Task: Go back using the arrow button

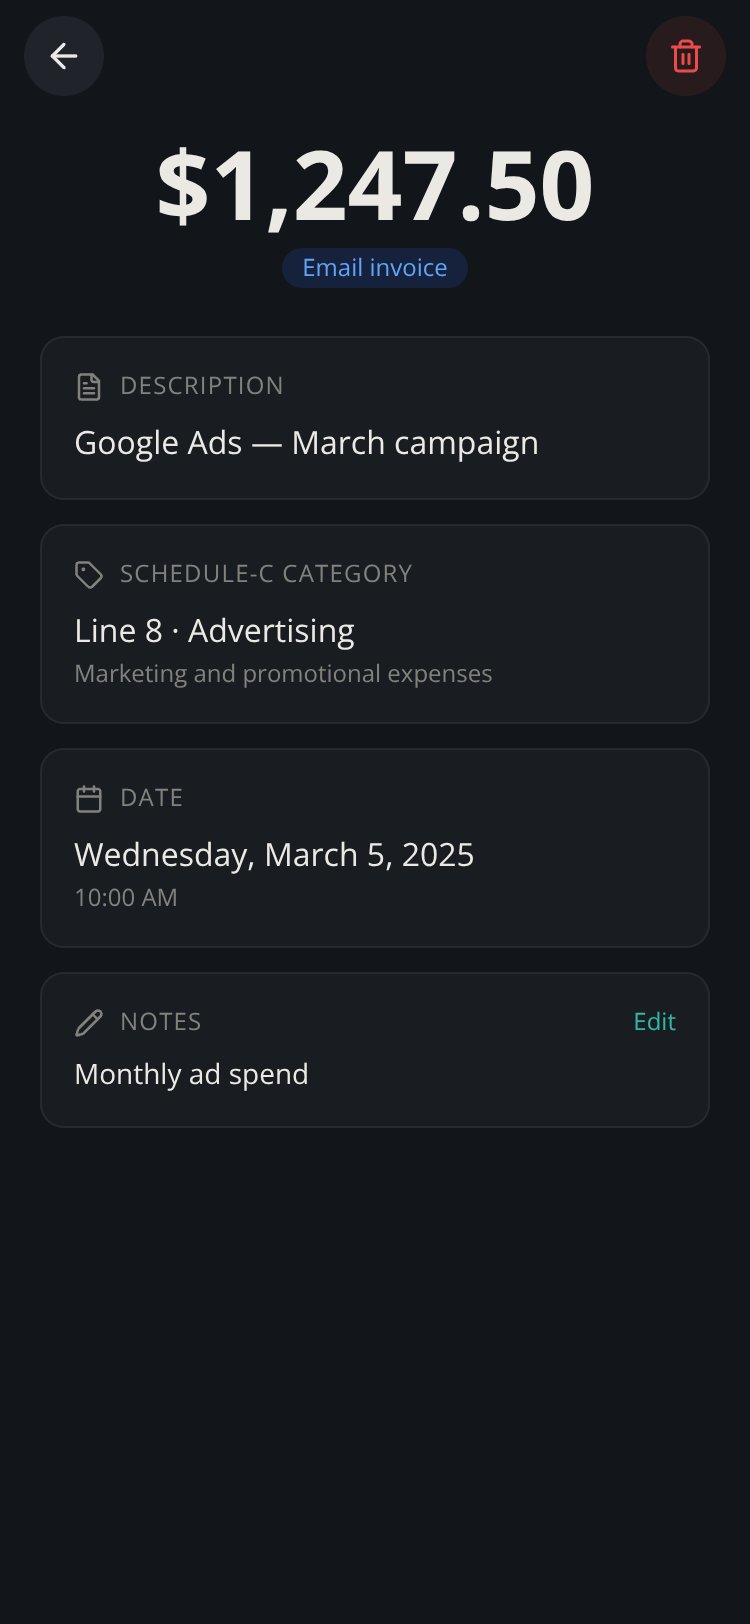Action: pos(64,56)
